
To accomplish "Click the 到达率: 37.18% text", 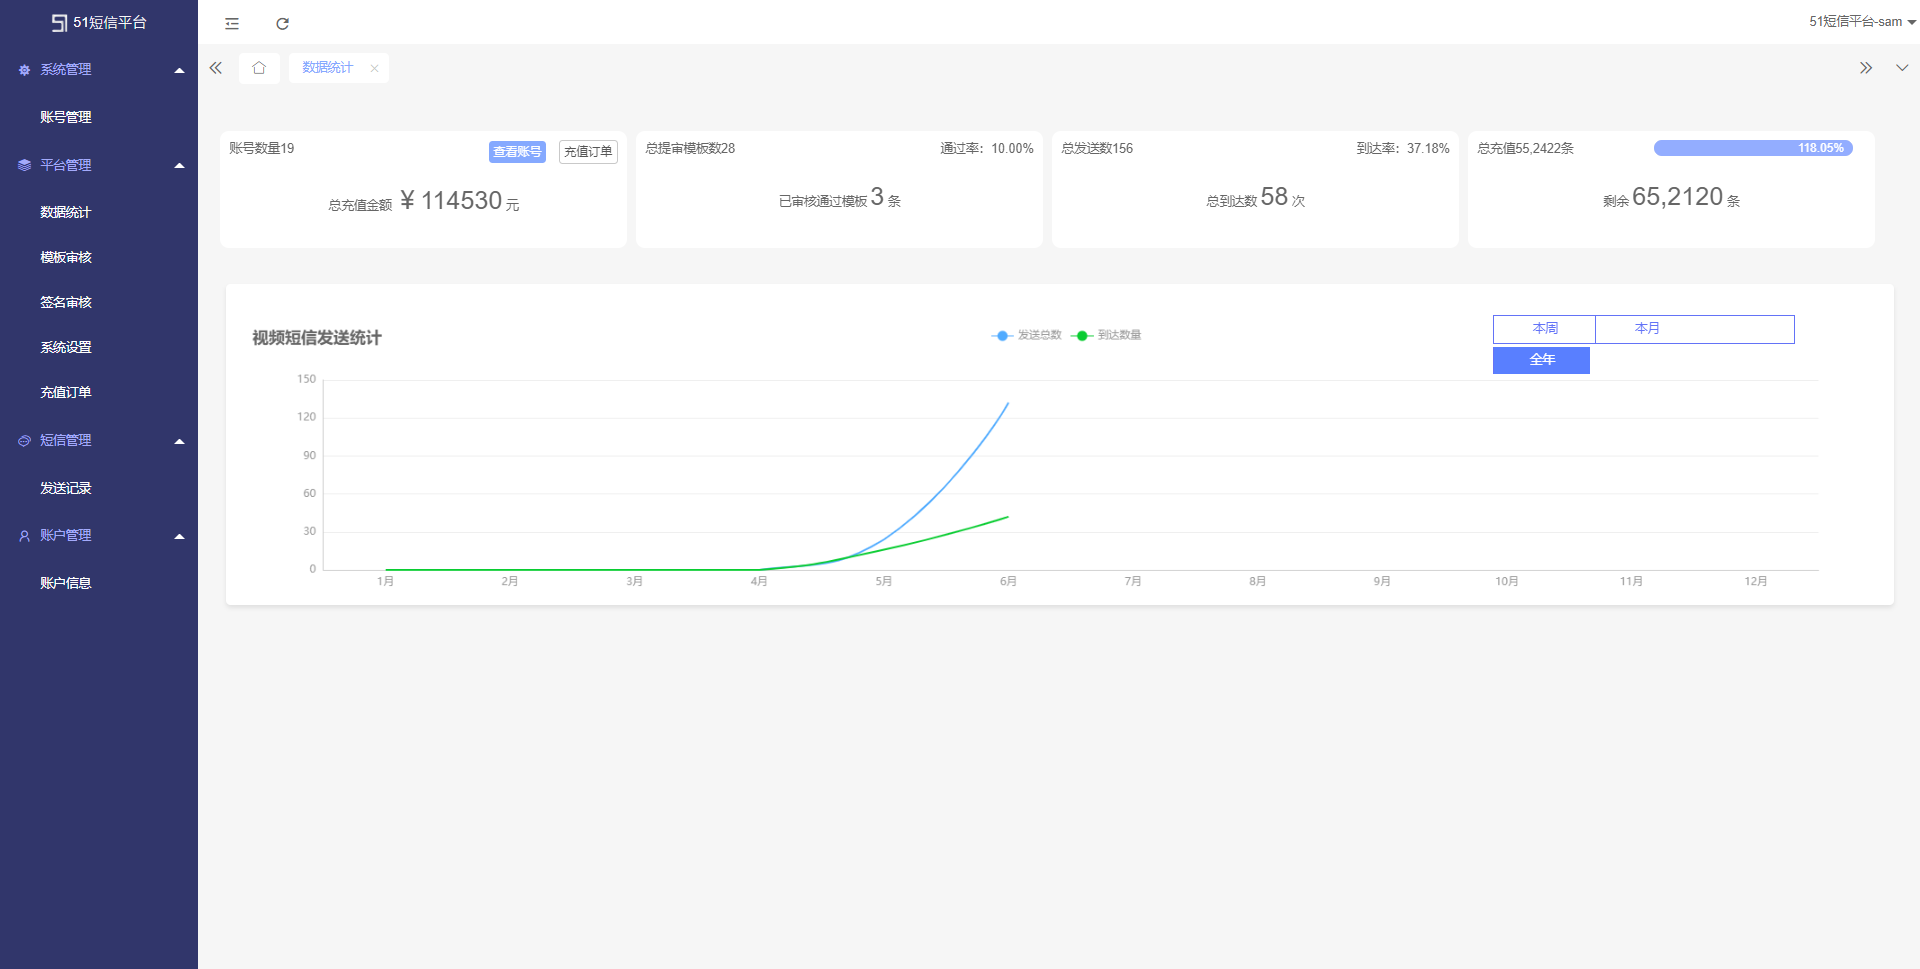I will pyautogui.click(x=1403, y=148).
